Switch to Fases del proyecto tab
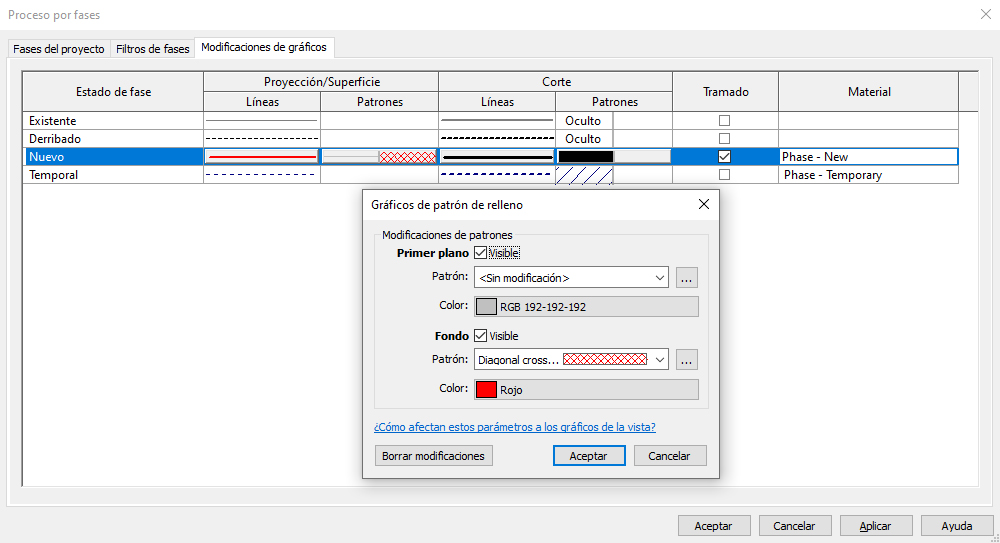 click(59, 49)
